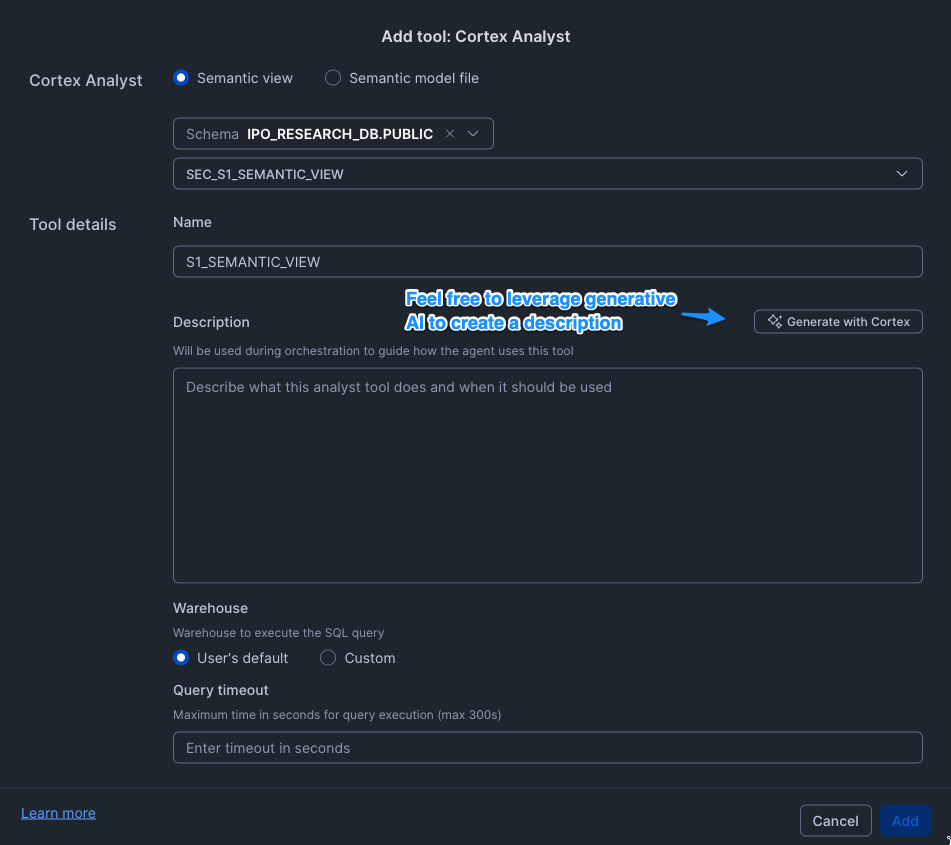Click the User's default label text
This screenshot has height=845, width=951.
(x=243, y=658)
